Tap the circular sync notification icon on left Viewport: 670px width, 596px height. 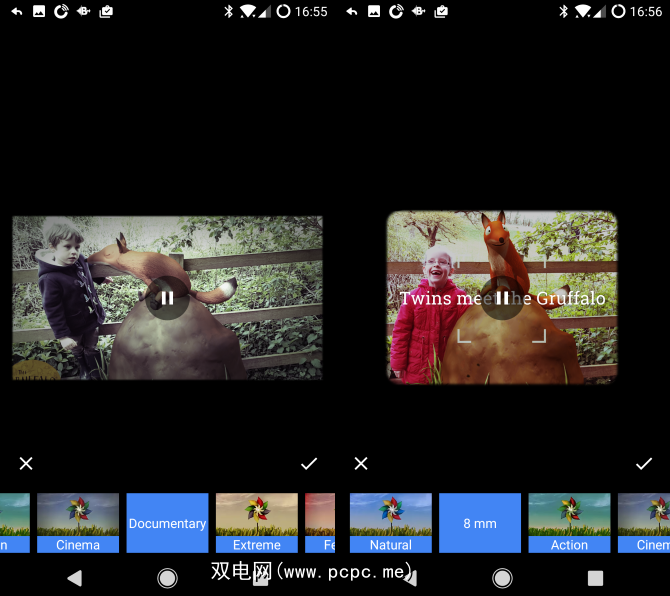coord(61,12)
